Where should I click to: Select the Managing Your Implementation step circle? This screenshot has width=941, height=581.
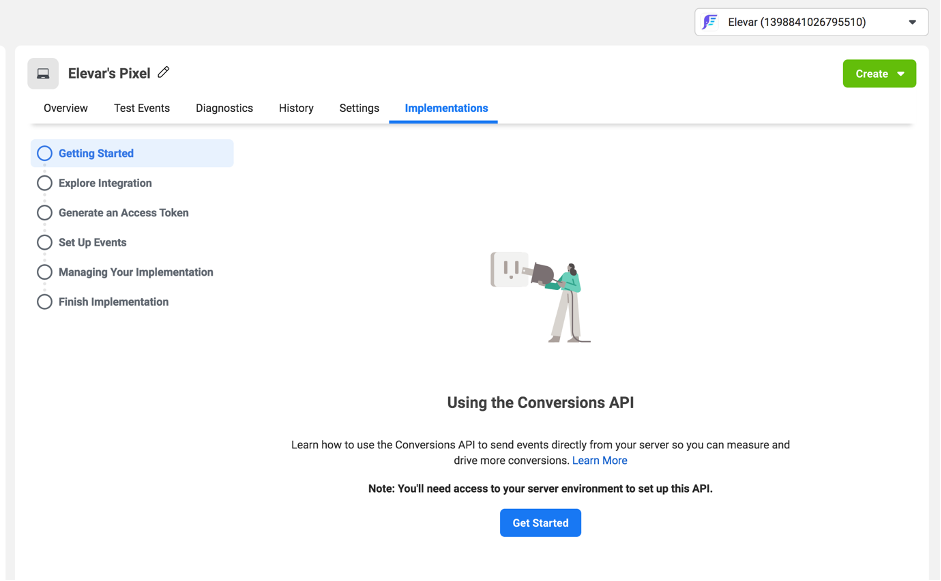click(44, 272)
